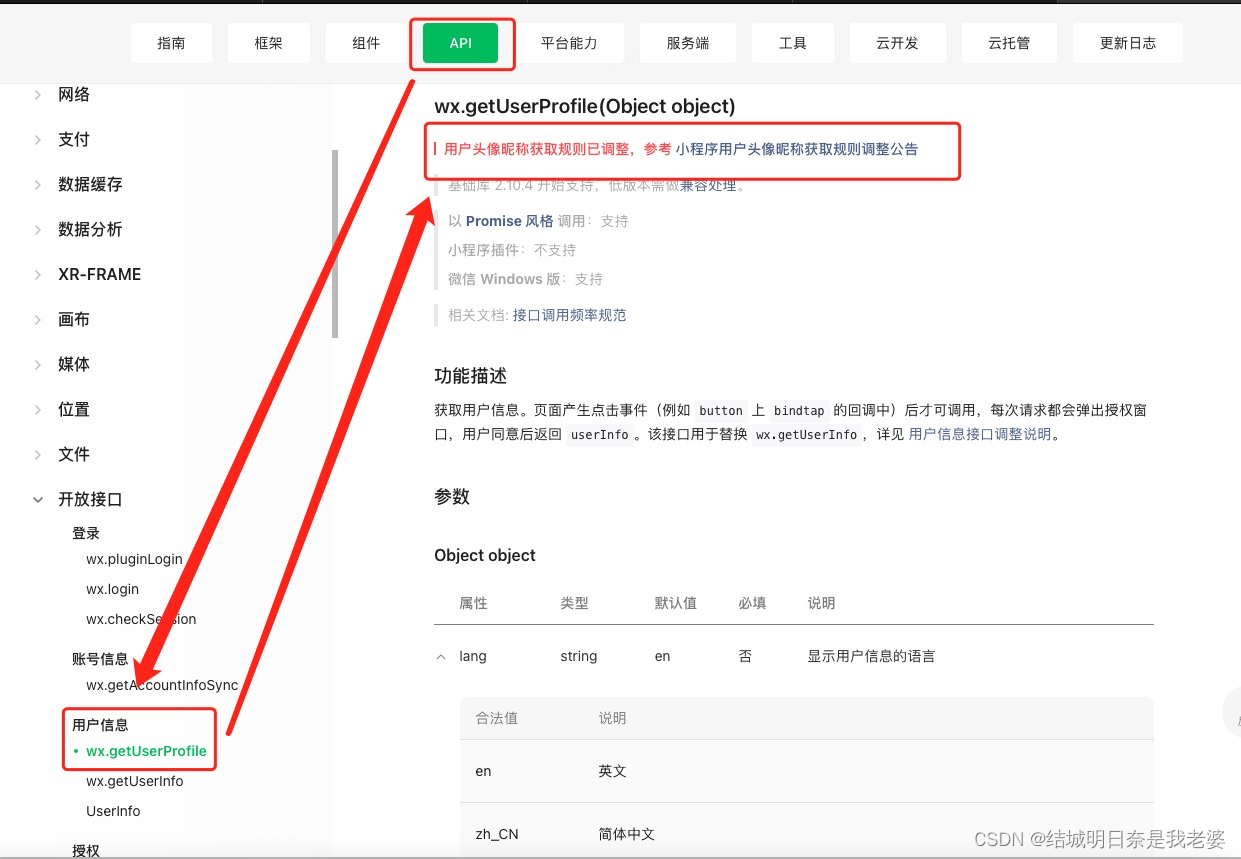Expand the 媒体 section chevron
Screen dimensions: 1241x859
coord(38,364)
